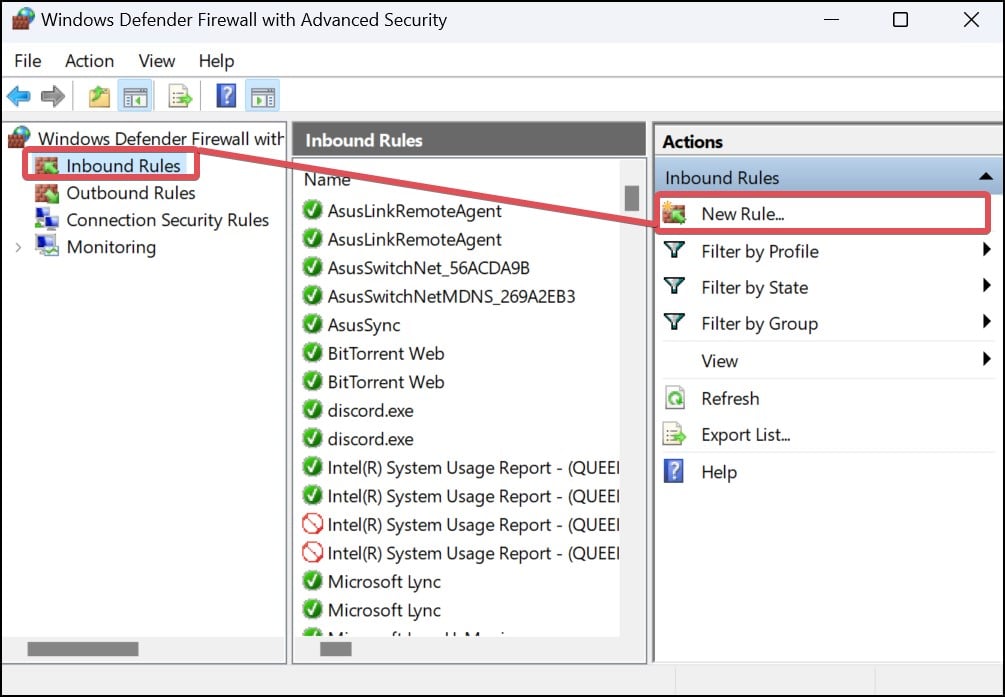Open the Help menu in menu bar
Viewport: 1005px width, 697px height.
(217, 61)
